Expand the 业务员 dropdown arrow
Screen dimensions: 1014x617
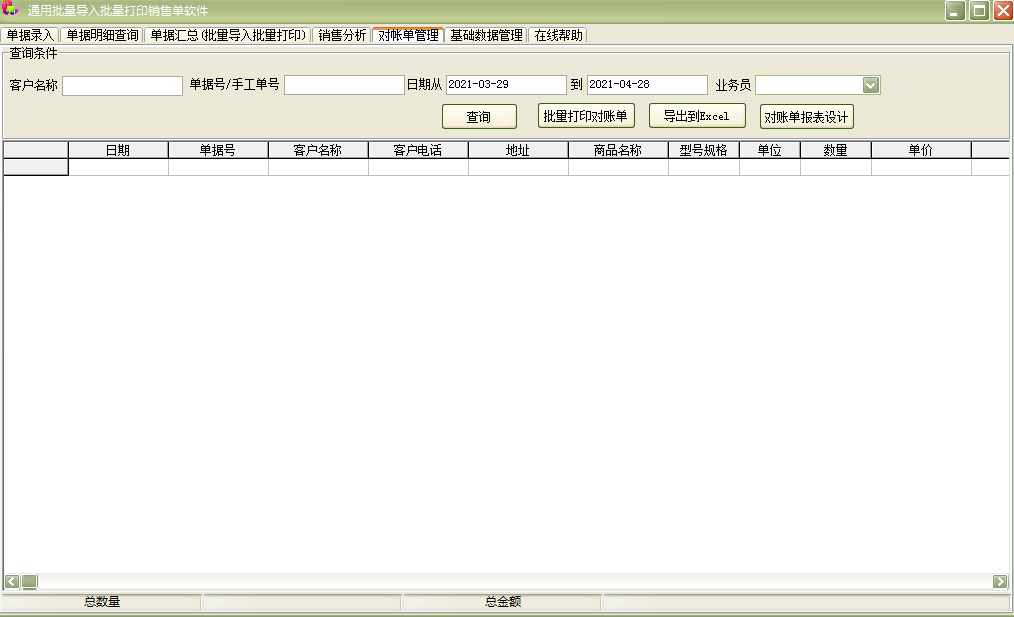870,85
